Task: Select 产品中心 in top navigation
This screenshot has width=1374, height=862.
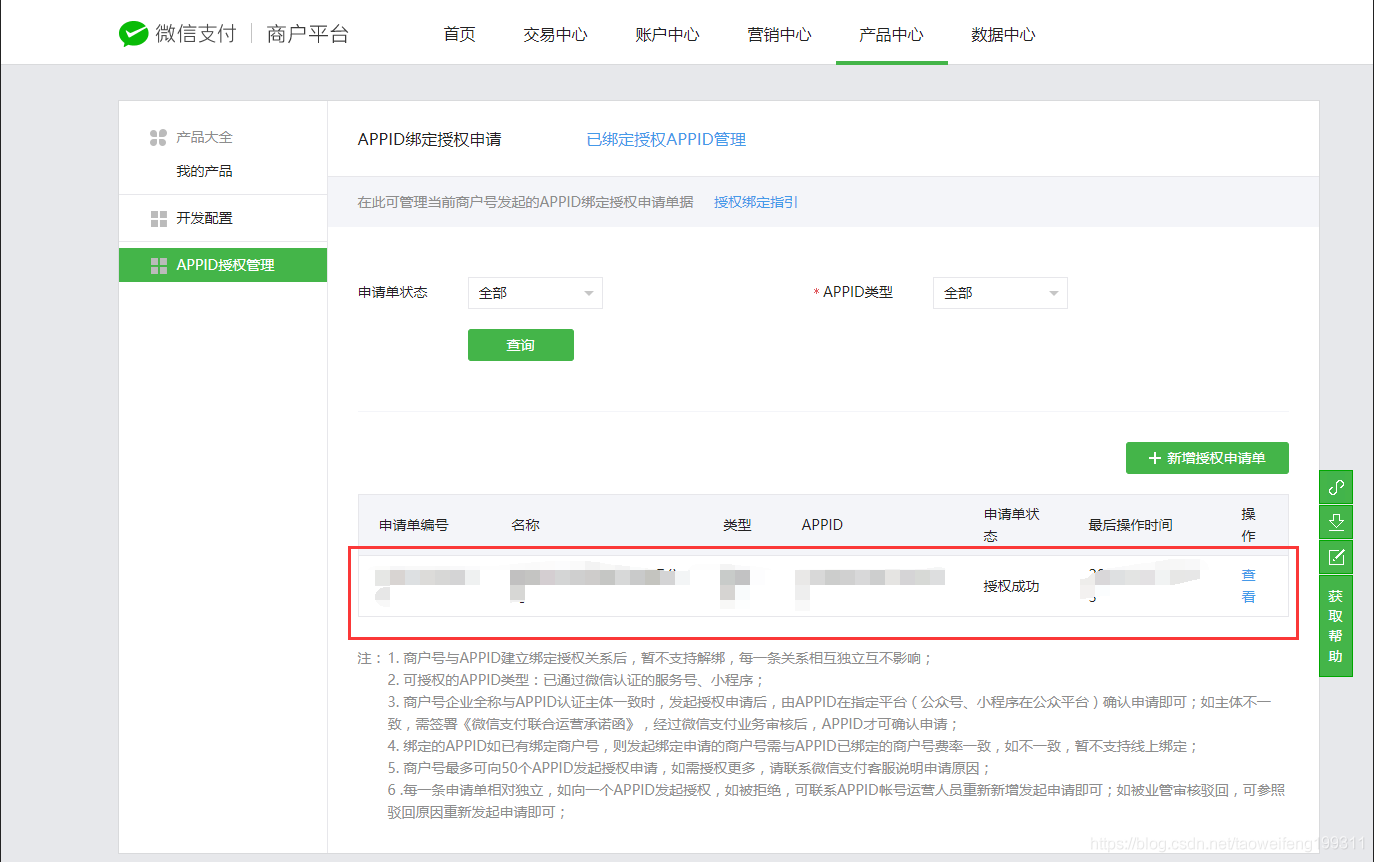Action: pos(892,34)
